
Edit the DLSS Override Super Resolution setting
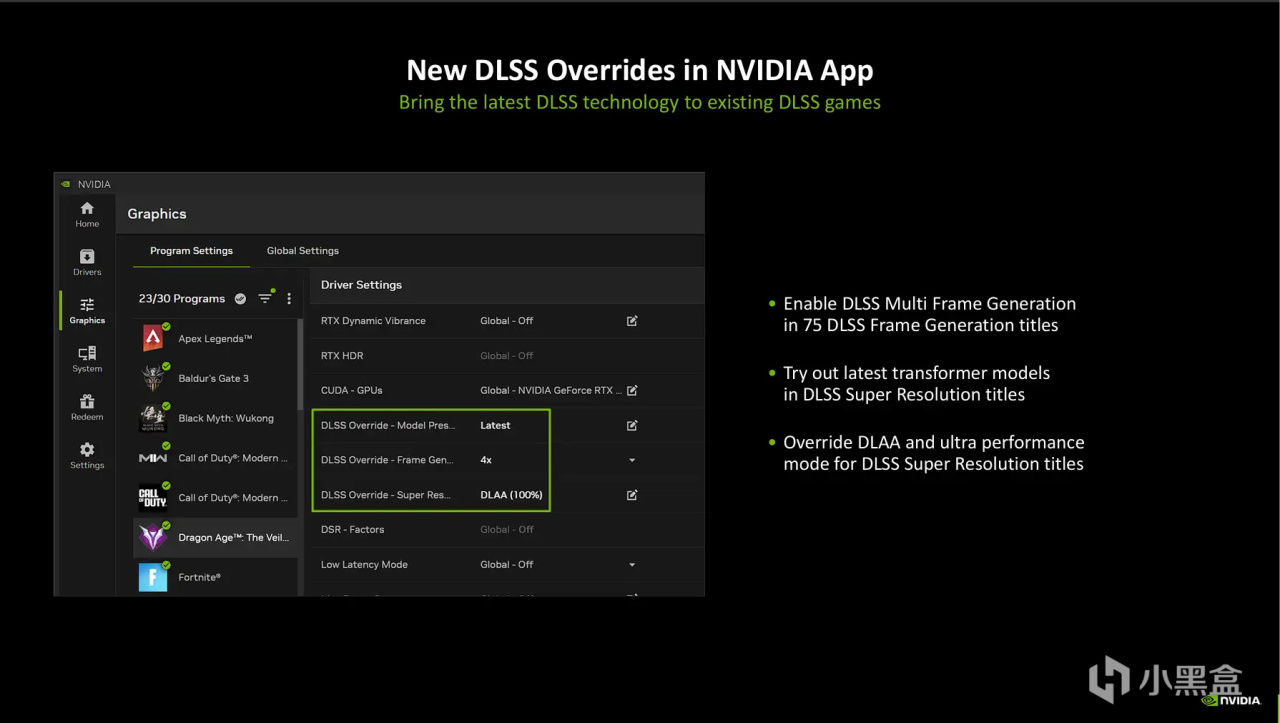pyautogui.click(x=632, y=495)
